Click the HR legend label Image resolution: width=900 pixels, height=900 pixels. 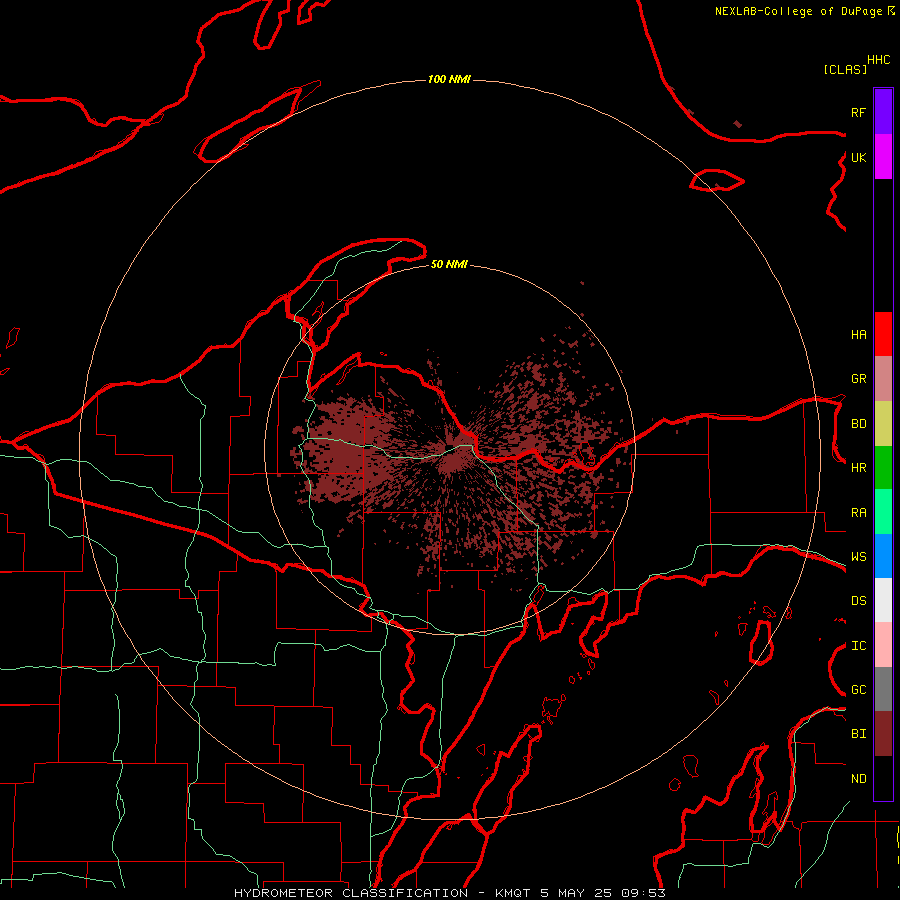point(858,468)
